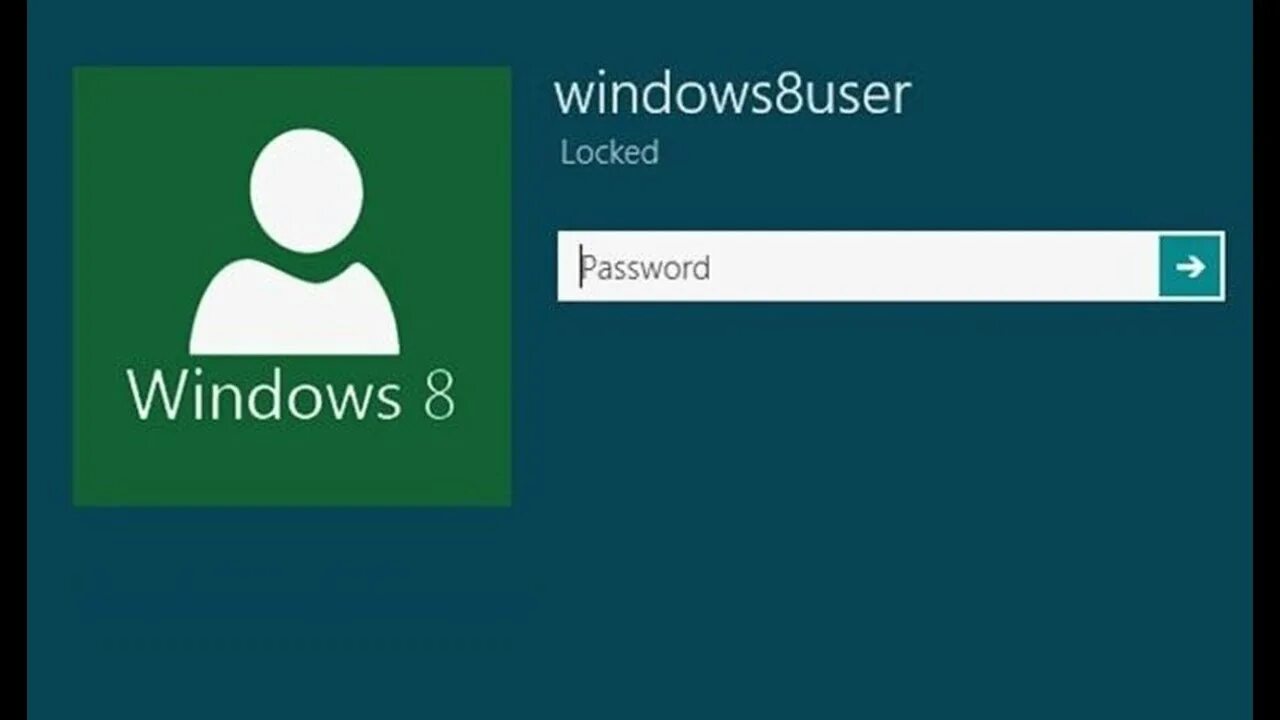Click the 'Password' placeholder text

(x=646, y=268)
